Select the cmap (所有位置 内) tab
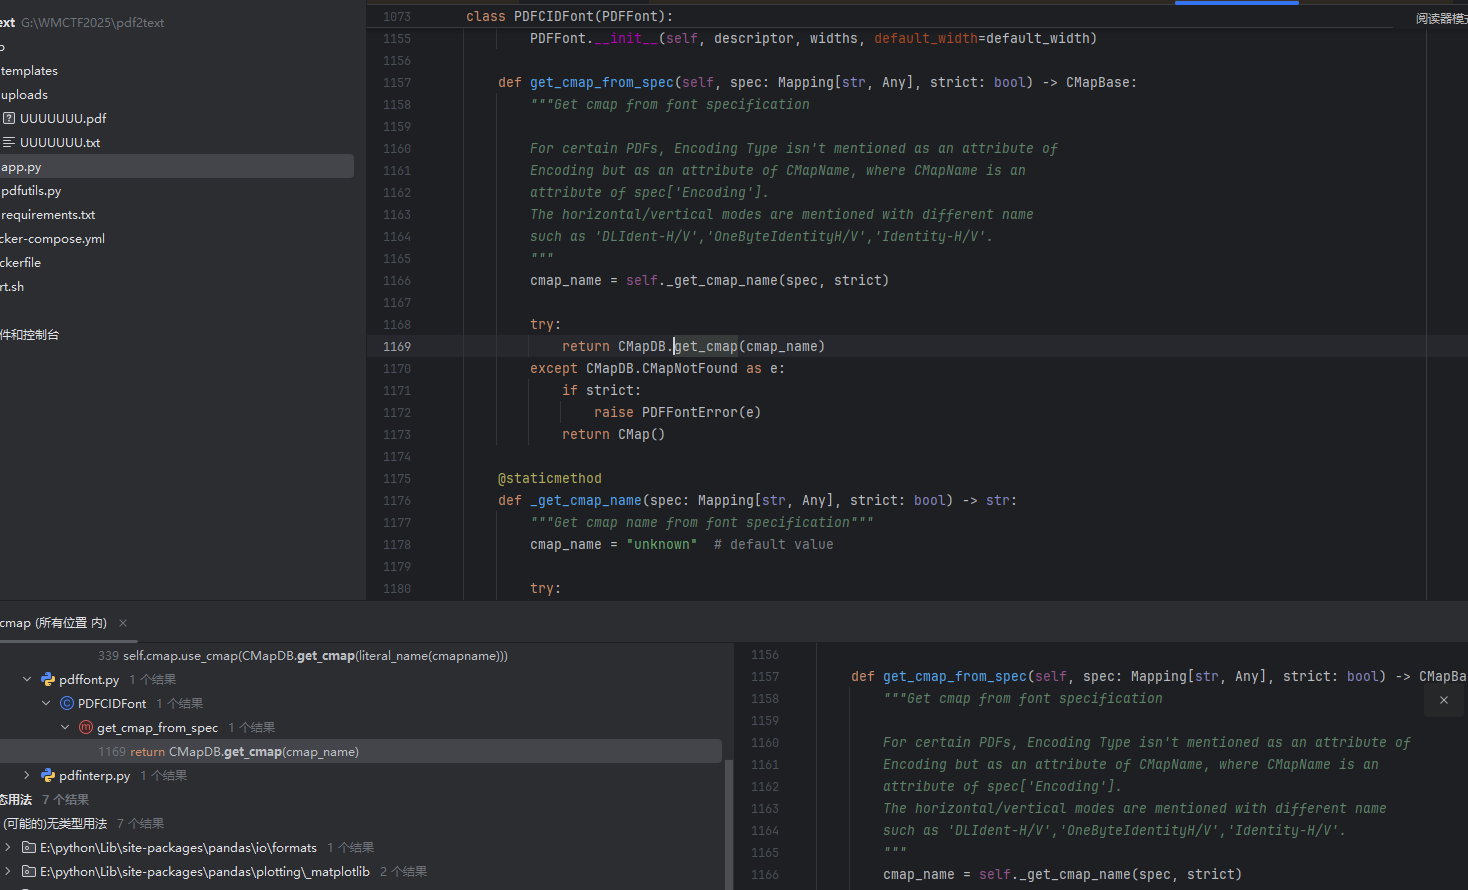The width and height of the screenshot is (1468, 890). [53, 623]
